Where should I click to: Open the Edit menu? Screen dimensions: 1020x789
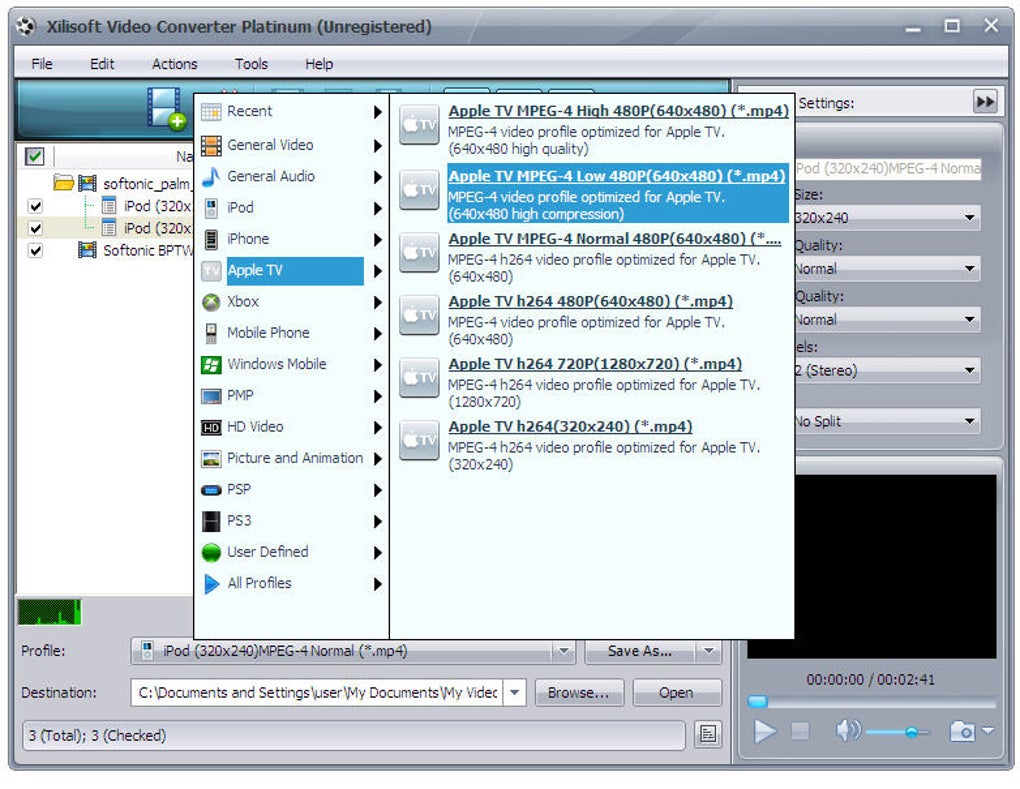tap(101, 64)
